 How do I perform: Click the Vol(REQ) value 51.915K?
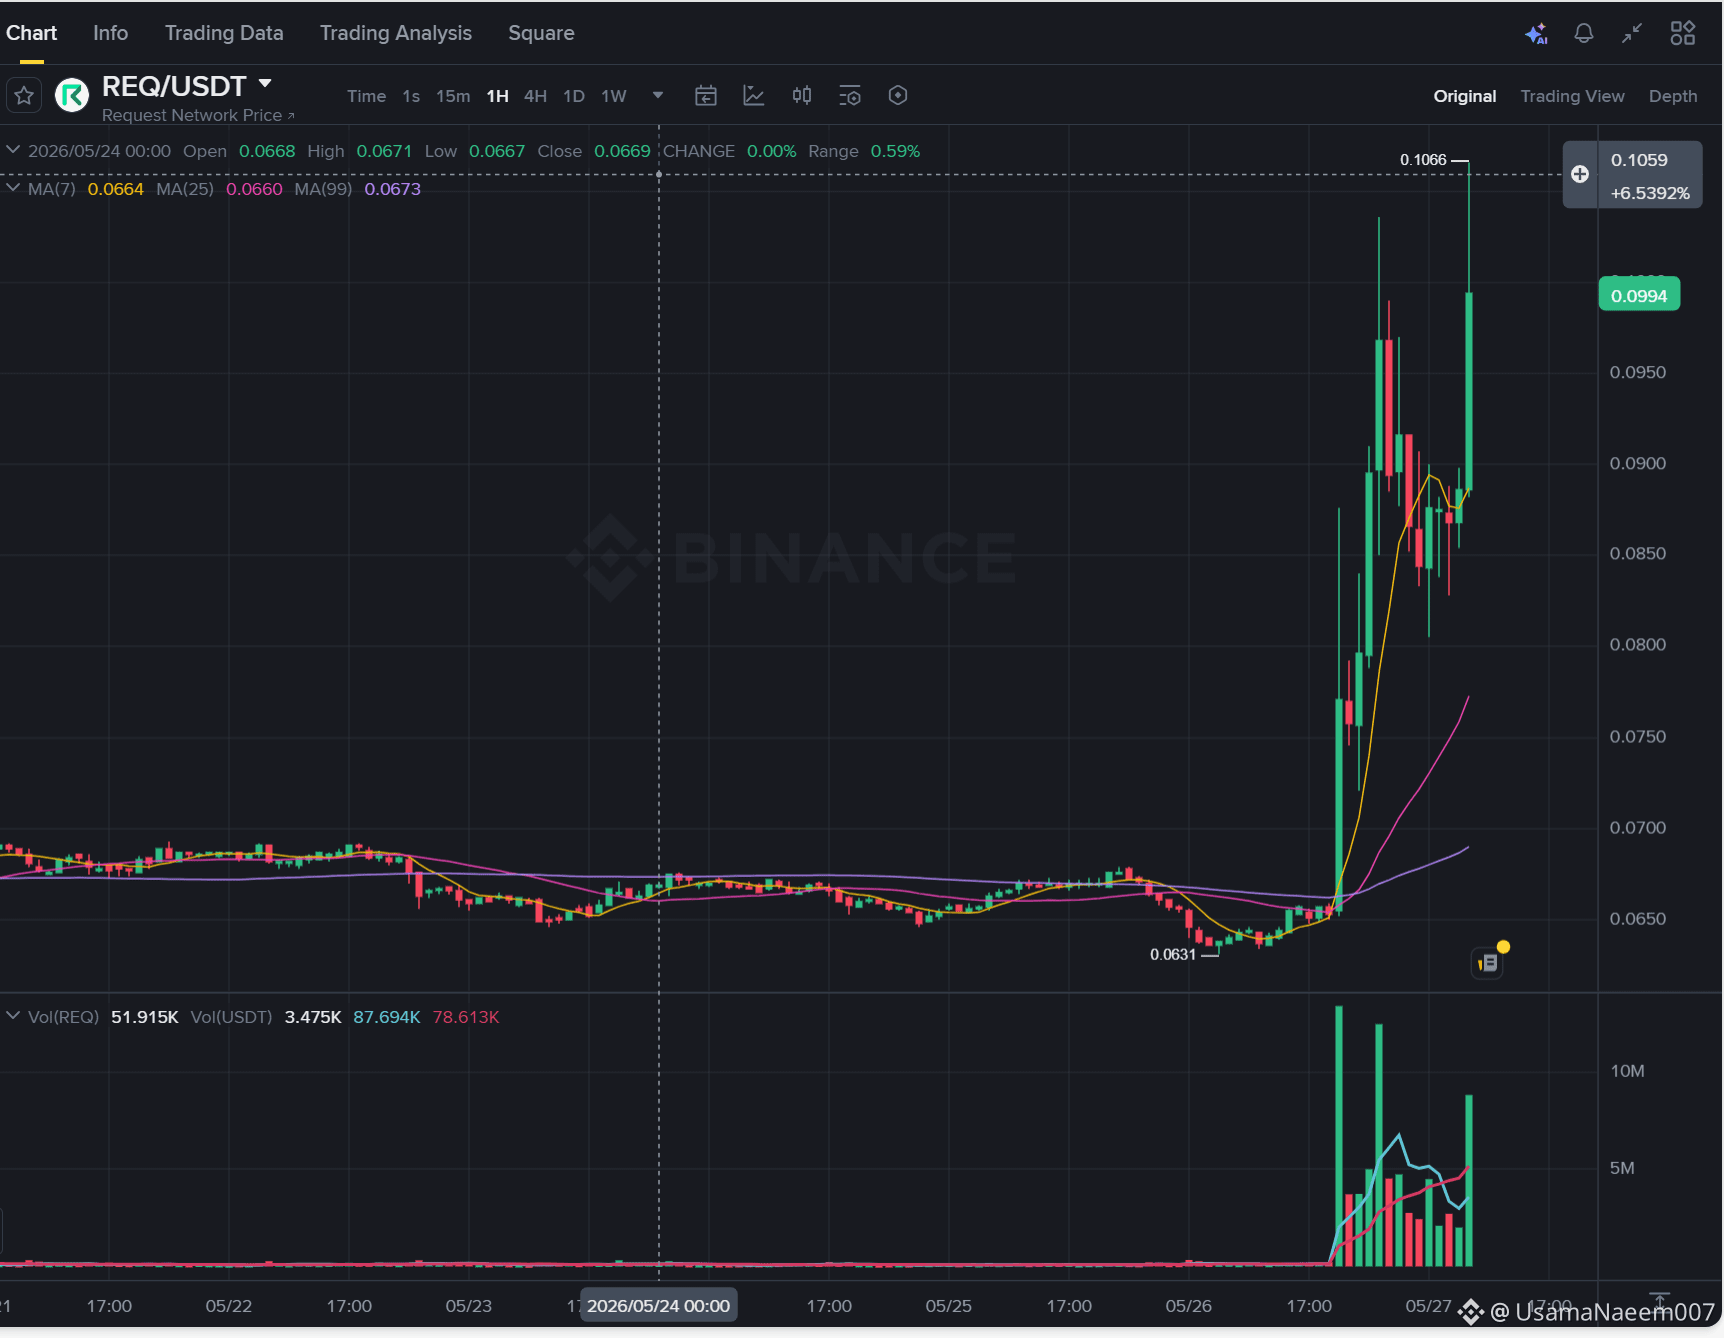[x=145, y=1017]
